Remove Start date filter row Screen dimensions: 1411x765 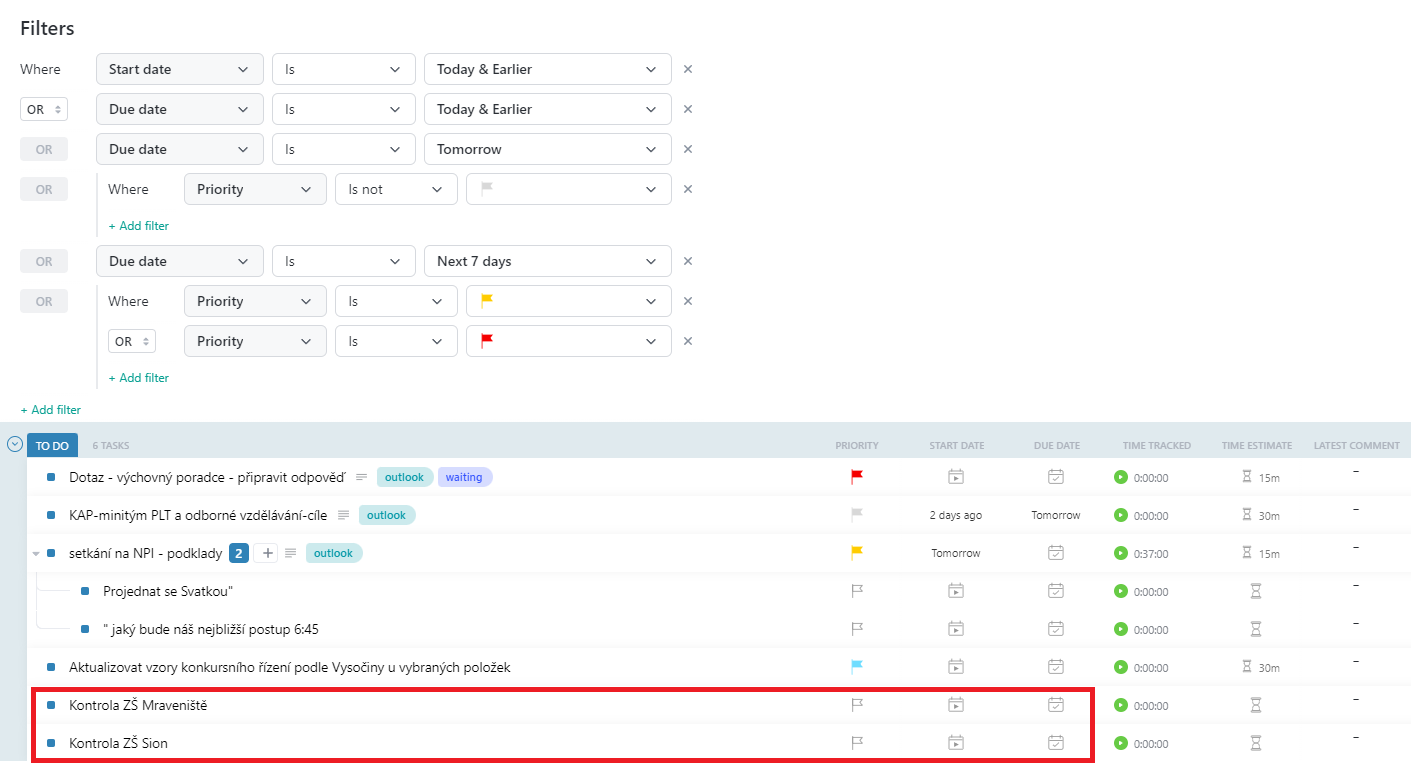click(687, 69)
